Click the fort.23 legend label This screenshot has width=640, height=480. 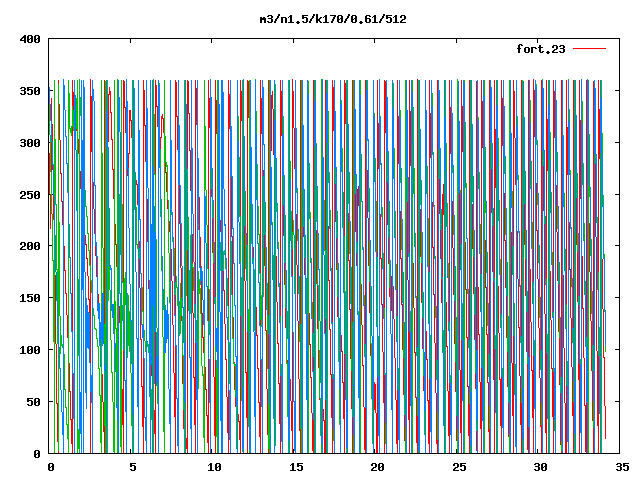[541, 49]
